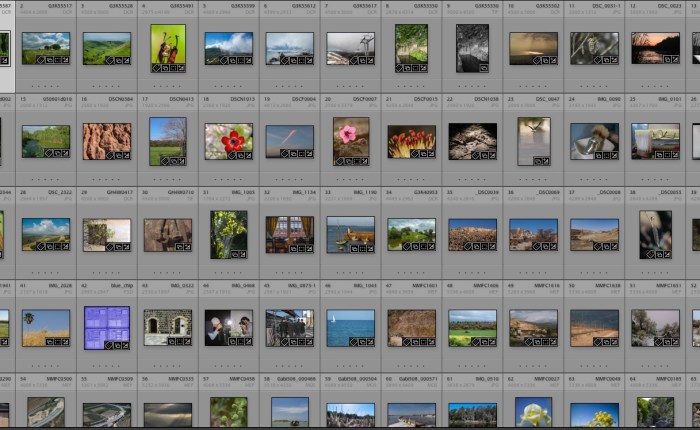The width and height of the screenshot is (700, 430).
Task: Select the purple blue_chip thumbnail
Action: point(106,327)
